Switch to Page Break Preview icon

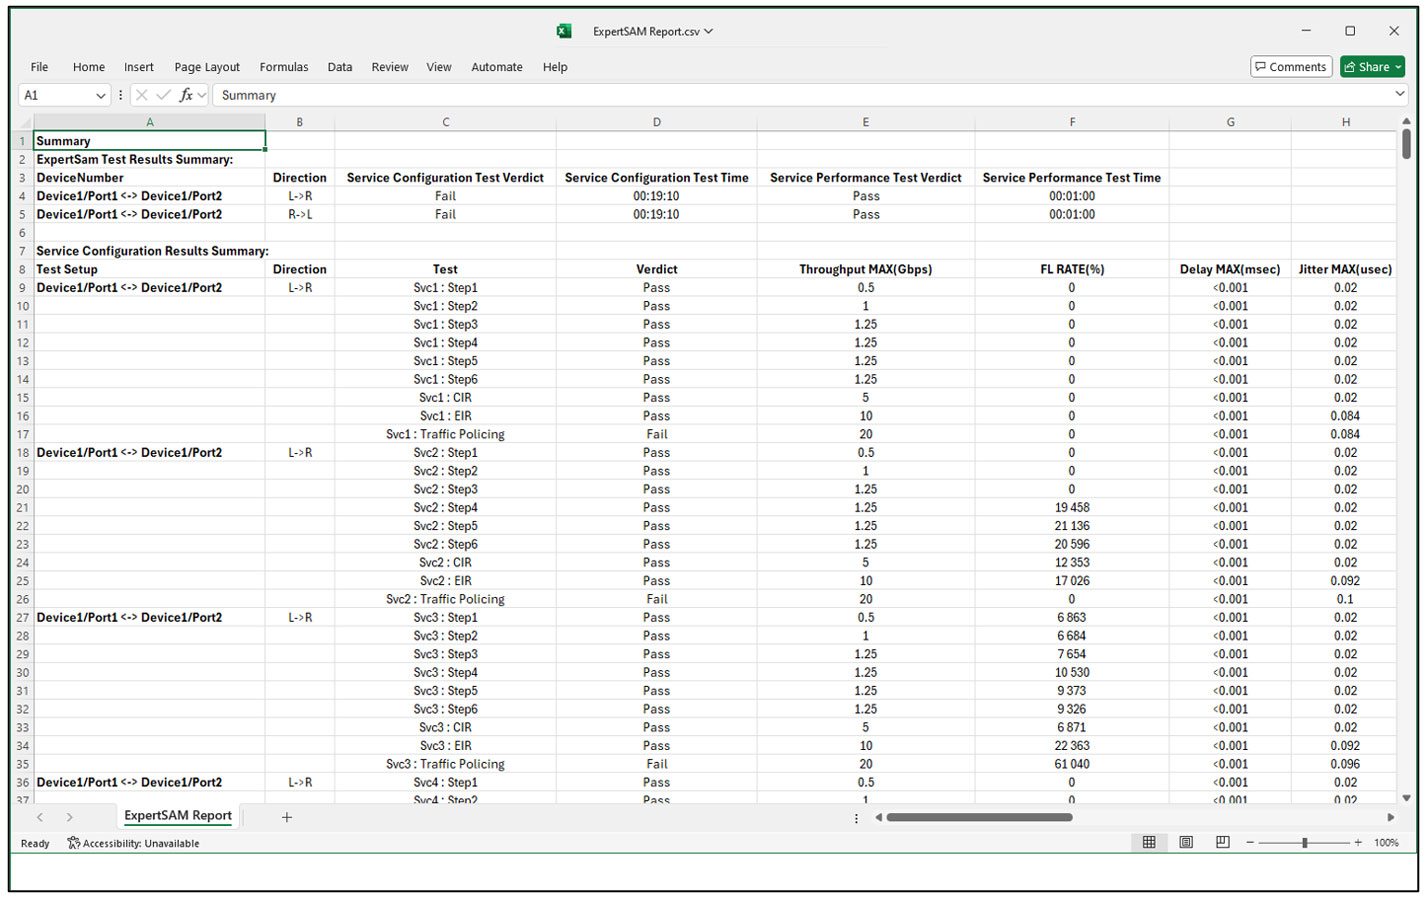click(x=1222, y=842)
